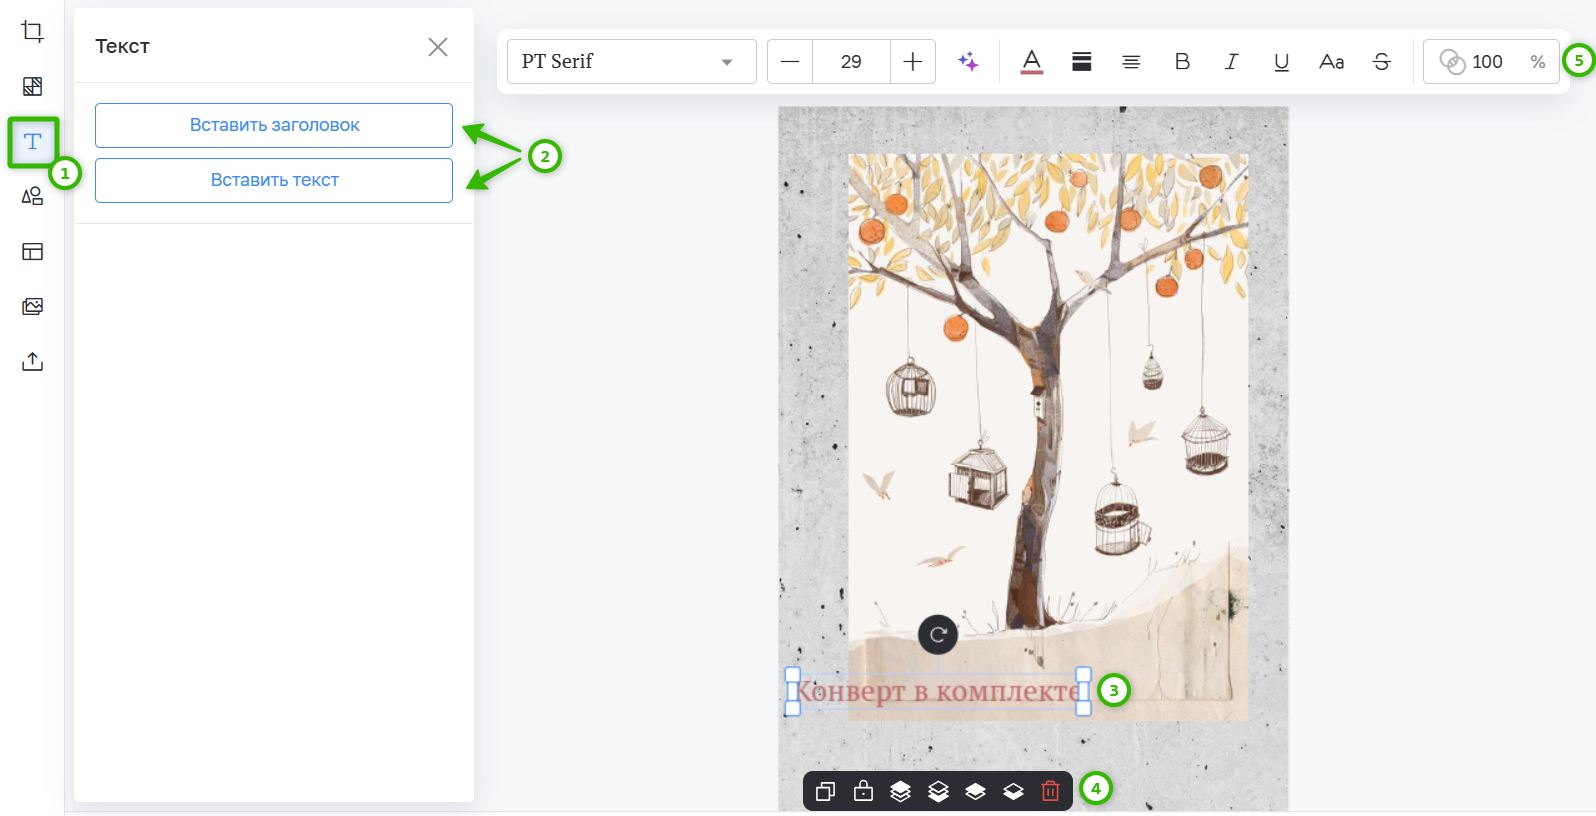The width and height of the screenshot is (1596, 816).
Task: Change letter case with the Aa icon
Action: 1331,62
